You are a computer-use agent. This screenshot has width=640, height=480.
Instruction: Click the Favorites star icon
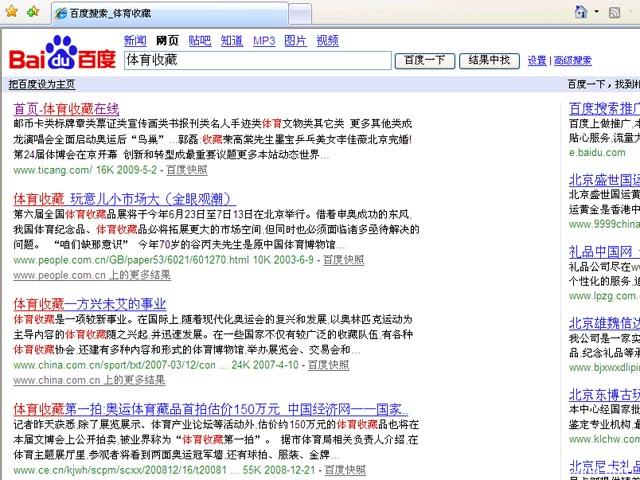tap(11, 11)
